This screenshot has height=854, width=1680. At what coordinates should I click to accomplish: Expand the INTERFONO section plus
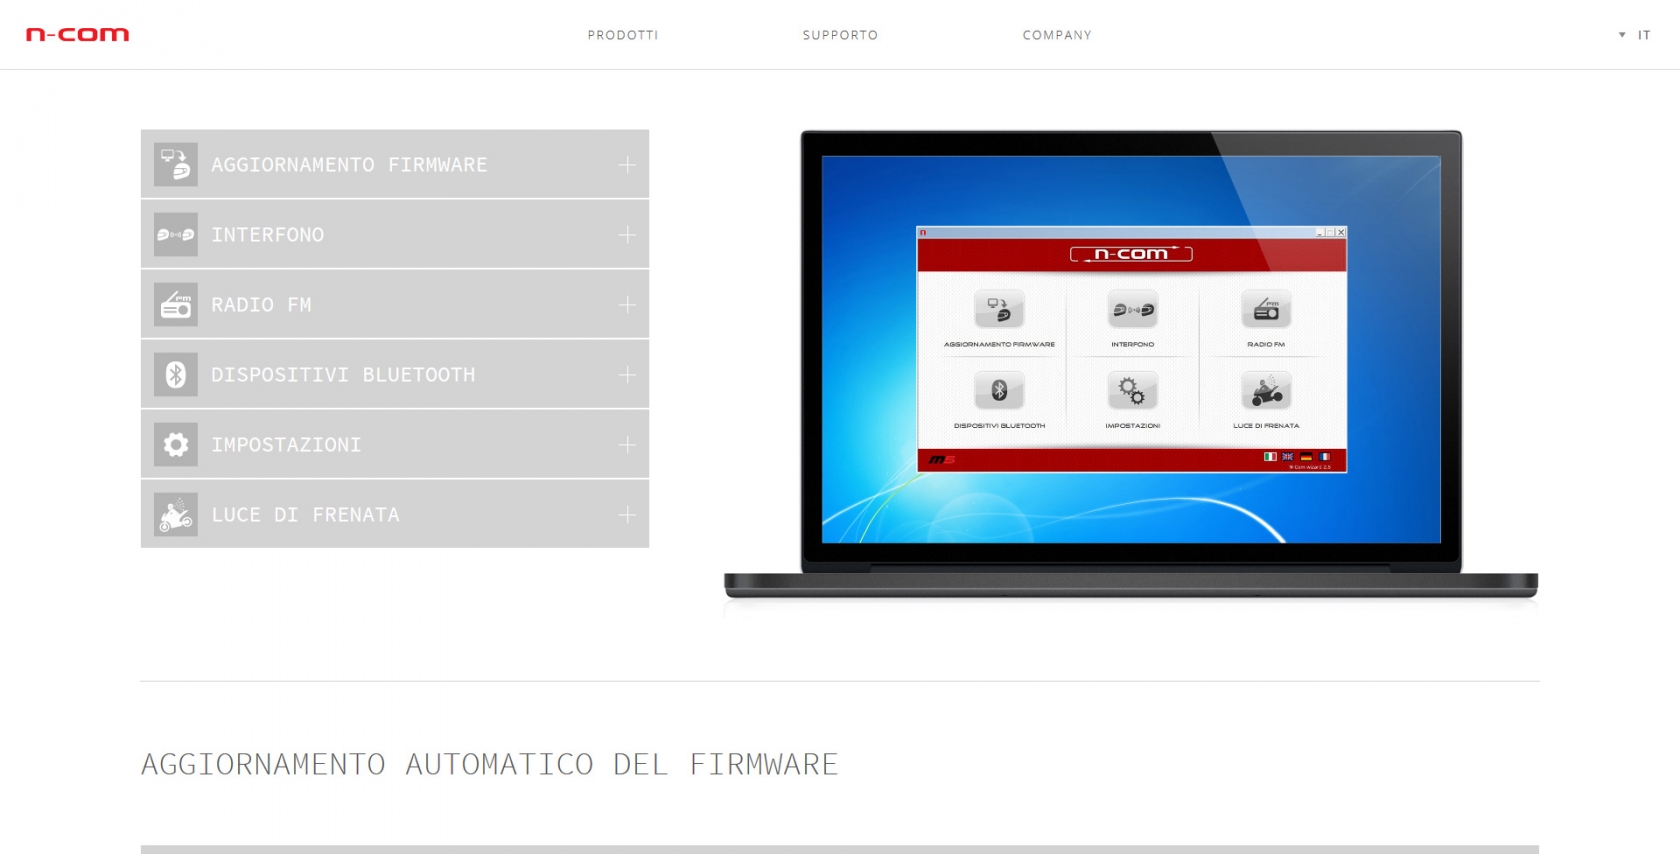[627, 234]
